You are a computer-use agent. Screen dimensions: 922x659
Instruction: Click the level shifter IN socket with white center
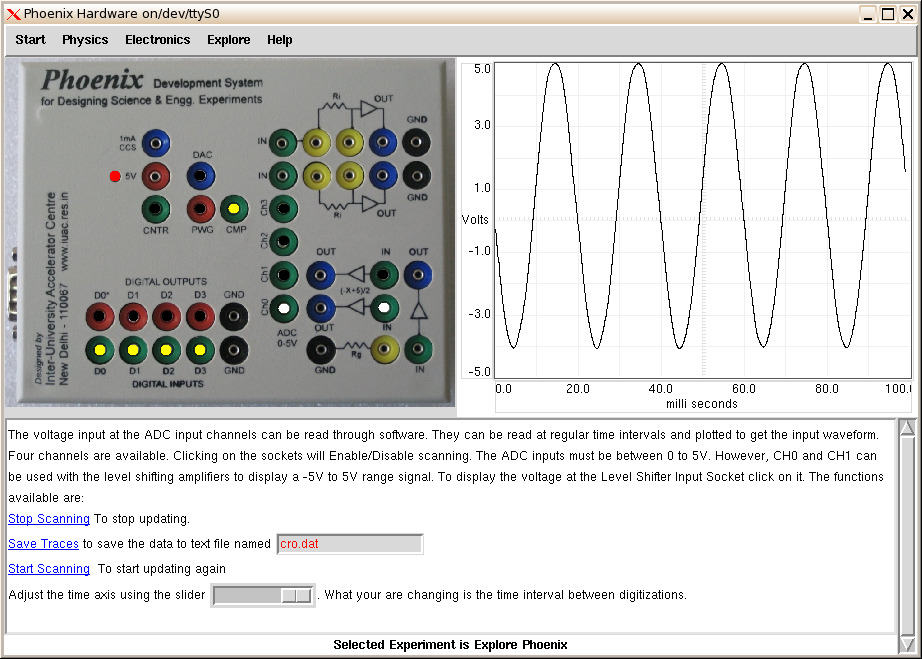pos(384,307)
